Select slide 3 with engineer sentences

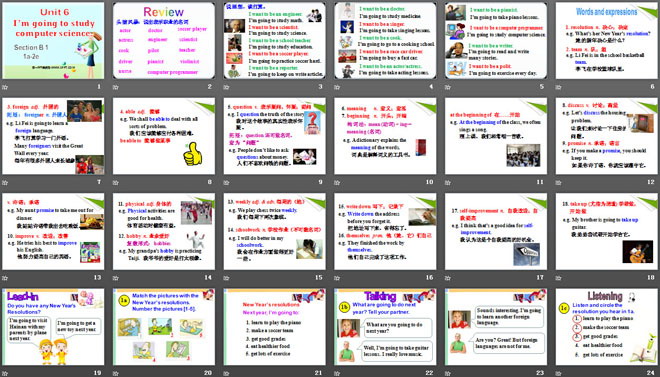click(274, 40)
